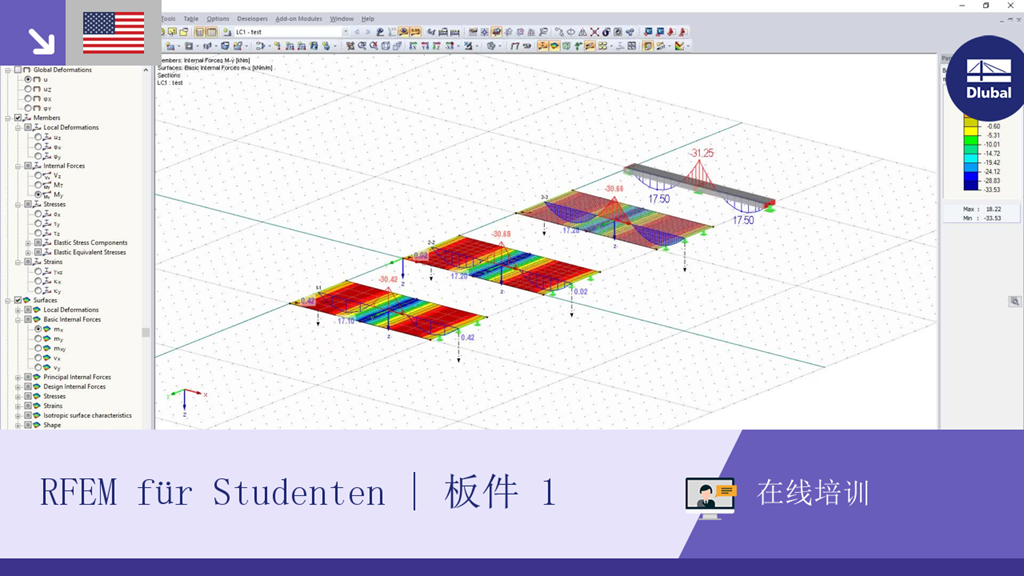Uncheck the Surfaces checkbox

pos(18,300)
